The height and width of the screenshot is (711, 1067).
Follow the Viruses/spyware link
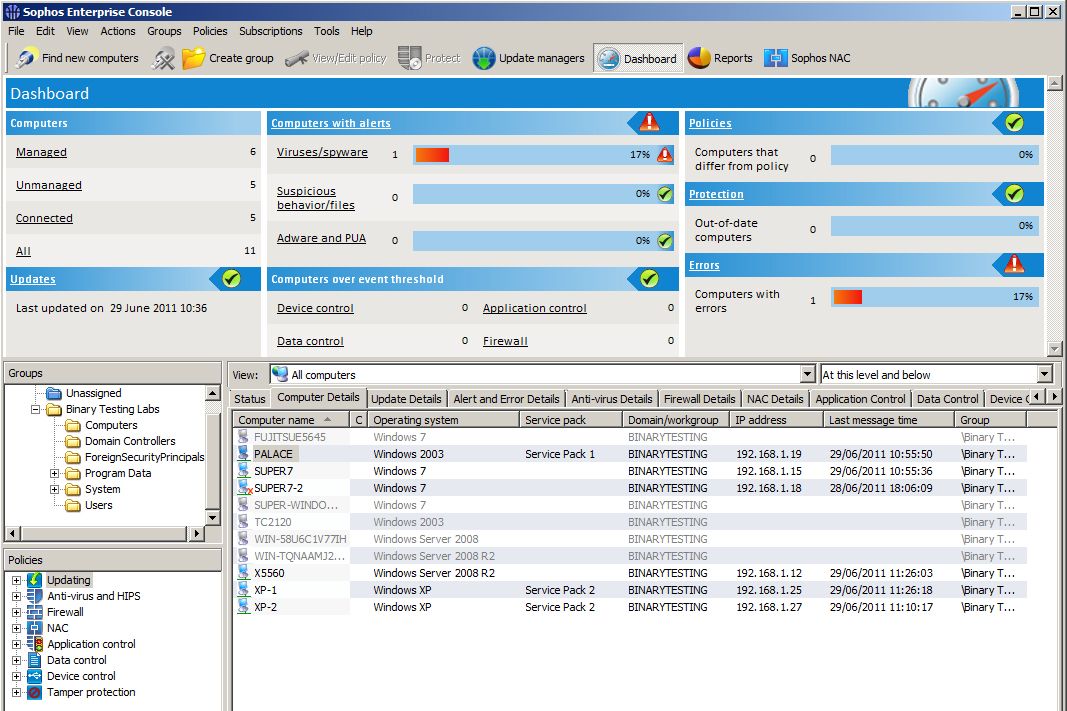[x=322, y=152]
